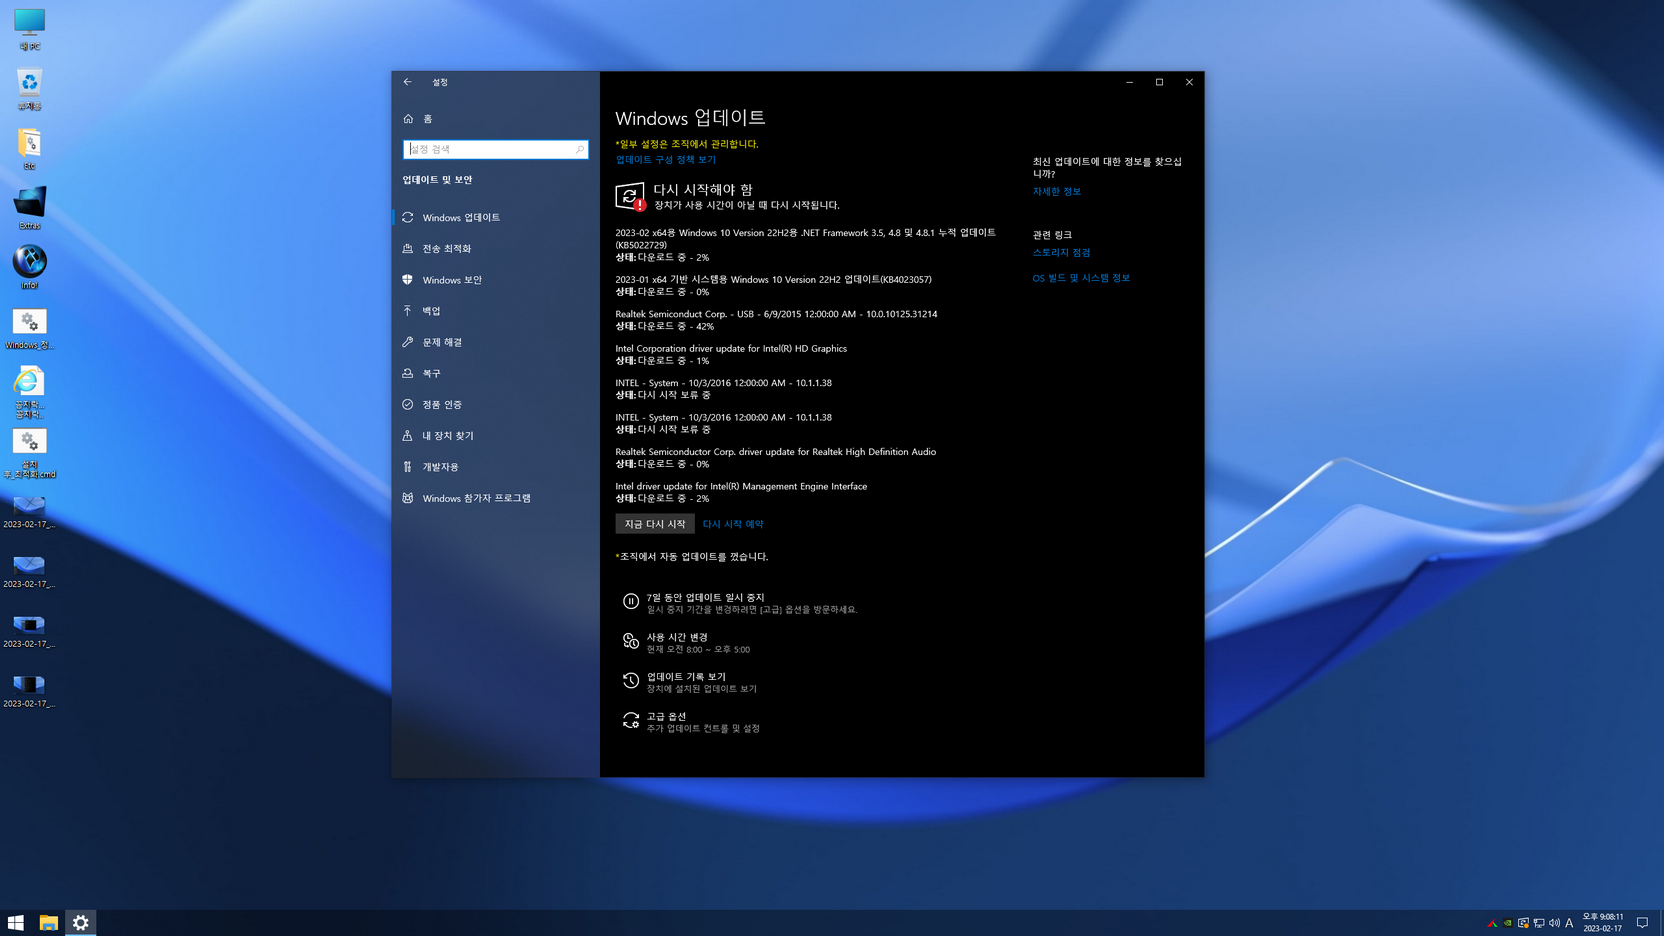Open 다시 시작 예약 link
The width and height of the screenshot is (1664, 936).
[733, 524]
